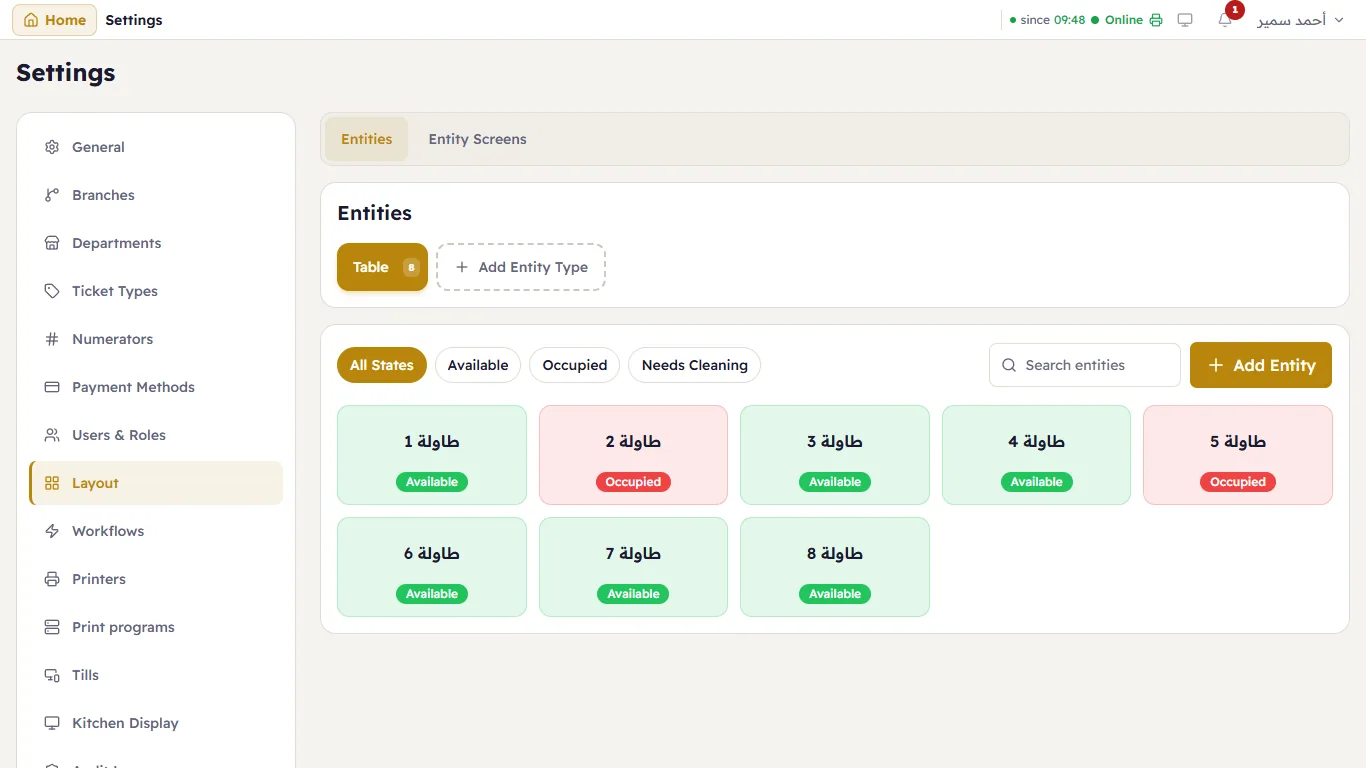Image resolution: width=1366 pixels, height=768 pixels.
Task: Filter entities by Needs Cleaning state
Action: pos(695,365)
